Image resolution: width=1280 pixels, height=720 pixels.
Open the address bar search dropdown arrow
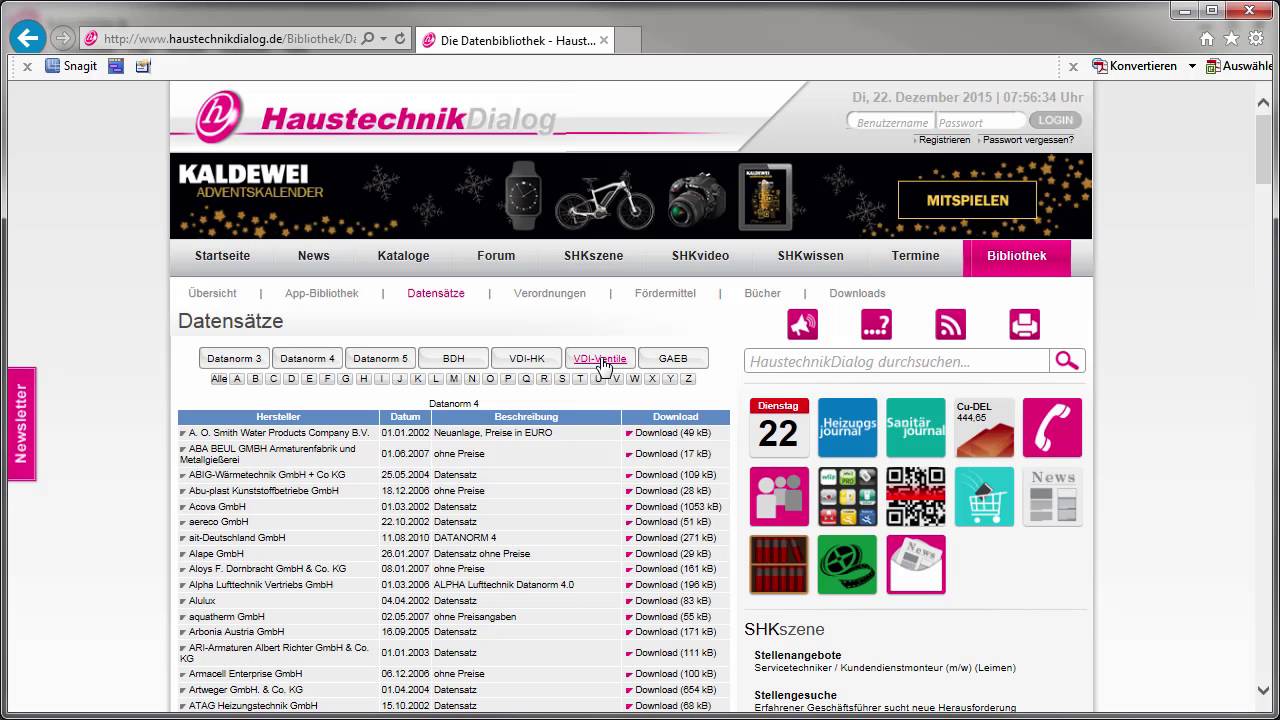[384, 39]
